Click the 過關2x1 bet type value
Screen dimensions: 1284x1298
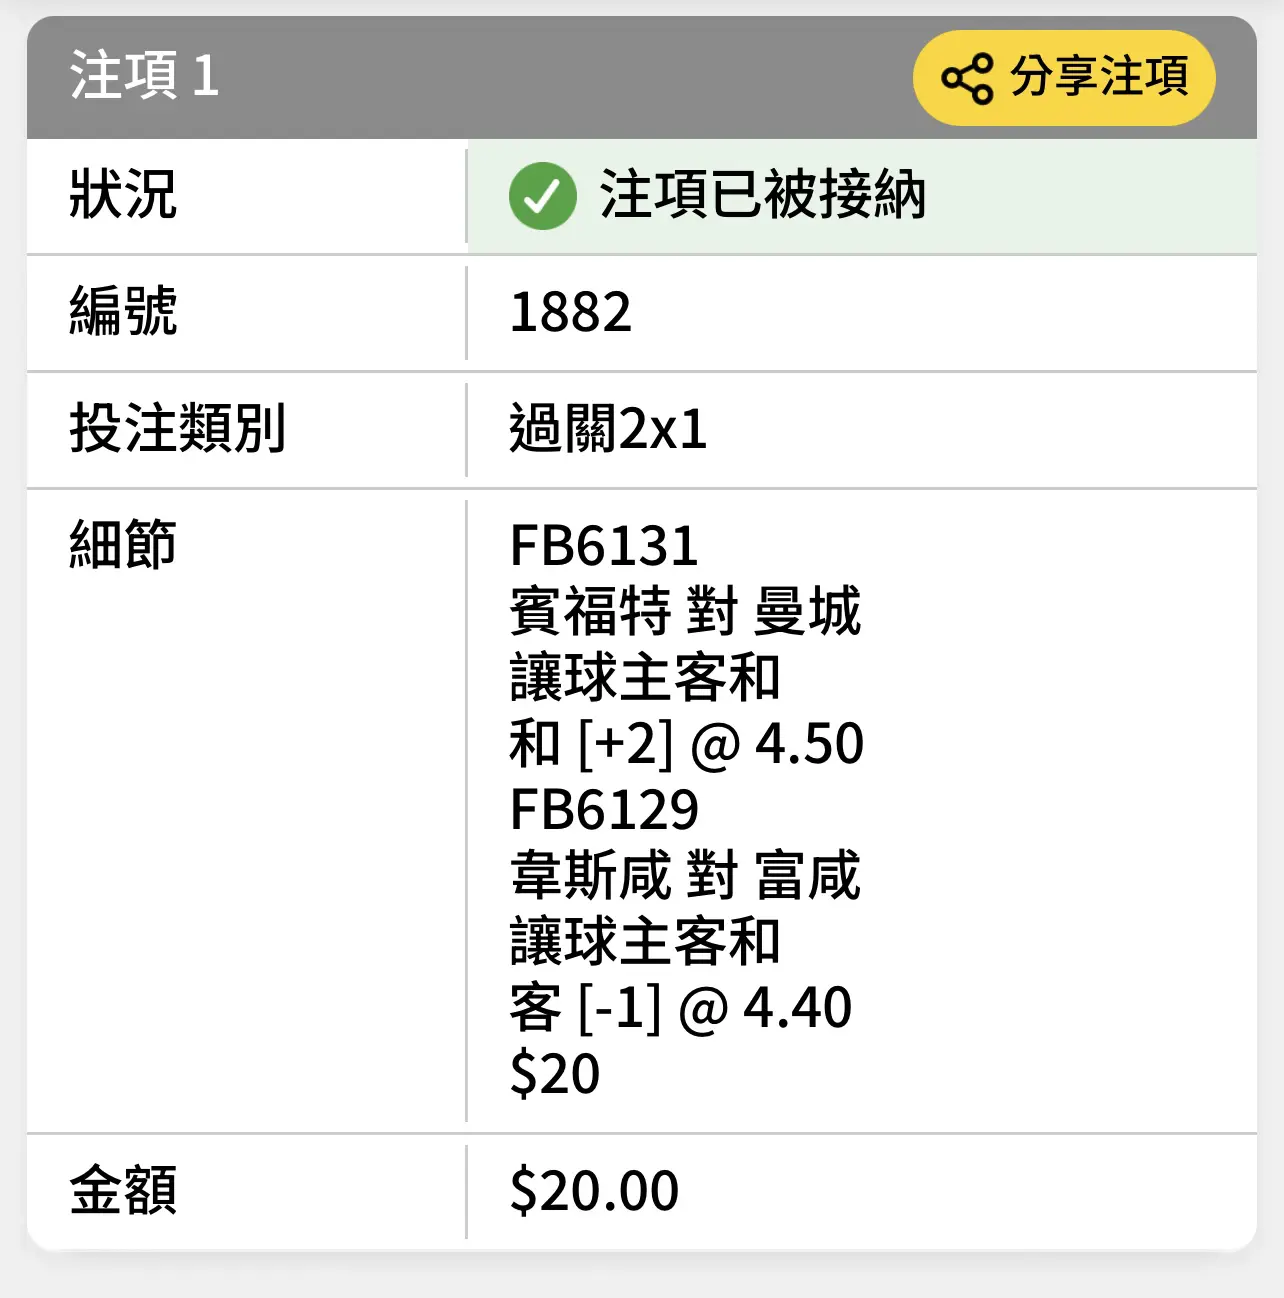608,429
